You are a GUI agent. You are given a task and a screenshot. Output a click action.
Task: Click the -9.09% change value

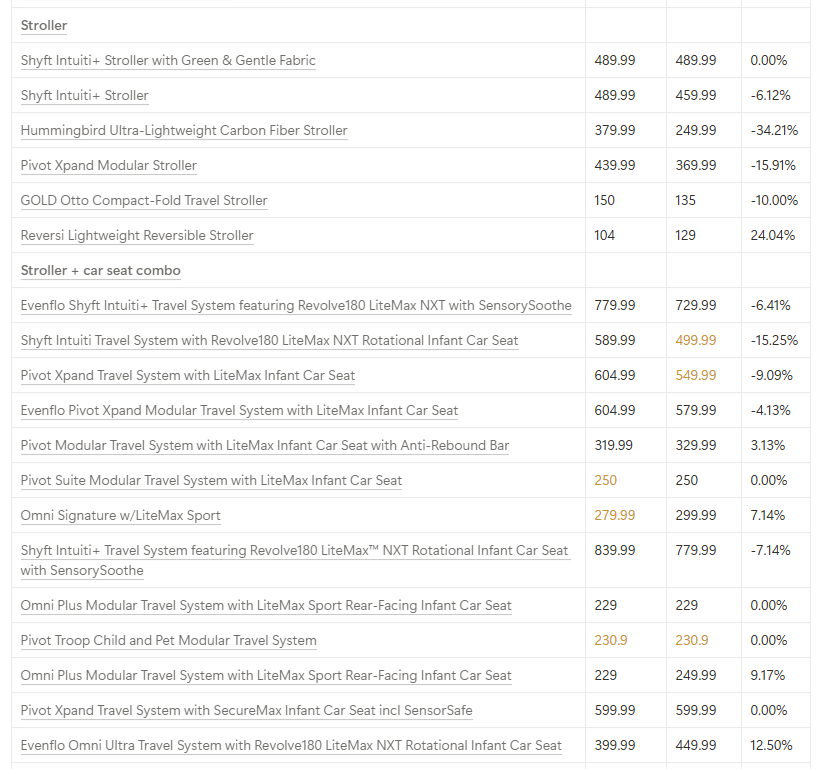(x=771, y=375)
